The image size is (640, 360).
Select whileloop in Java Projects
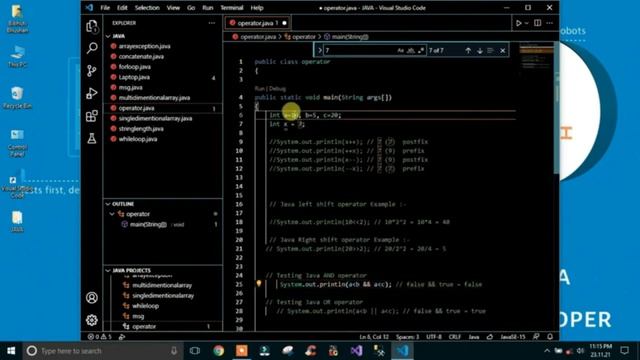(x=145, y=306)
